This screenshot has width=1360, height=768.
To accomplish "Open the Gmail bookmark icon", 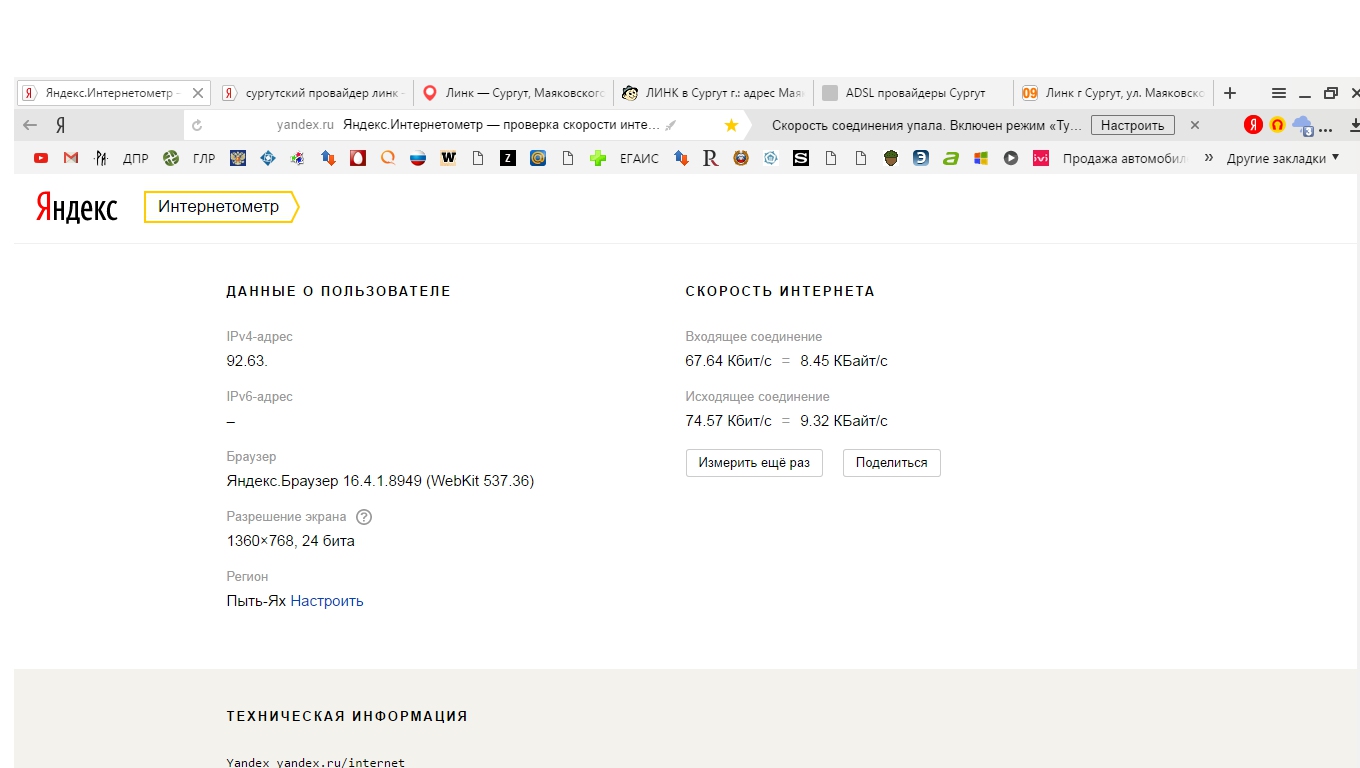I will click(71, 158).
